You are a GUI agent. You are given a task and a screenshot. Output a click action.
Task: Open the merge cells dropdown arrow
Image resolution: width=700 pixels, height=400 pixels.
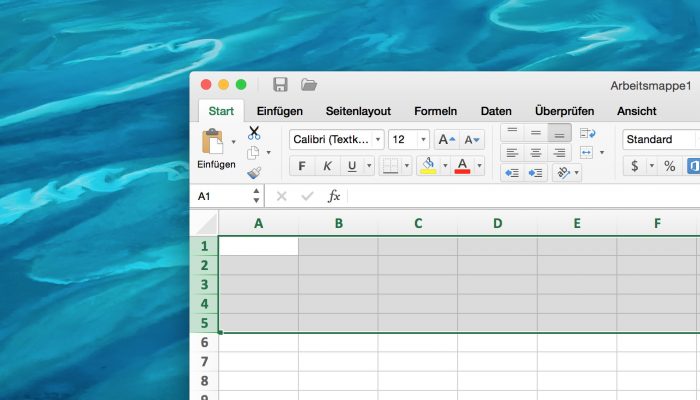tap(602, 153)
